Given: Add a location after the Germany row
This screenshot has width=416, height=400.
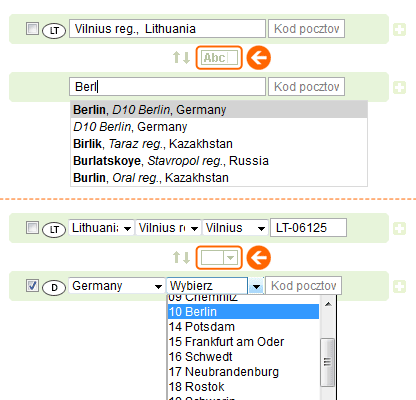Looking at the screenshot, I should coord(399,286).
